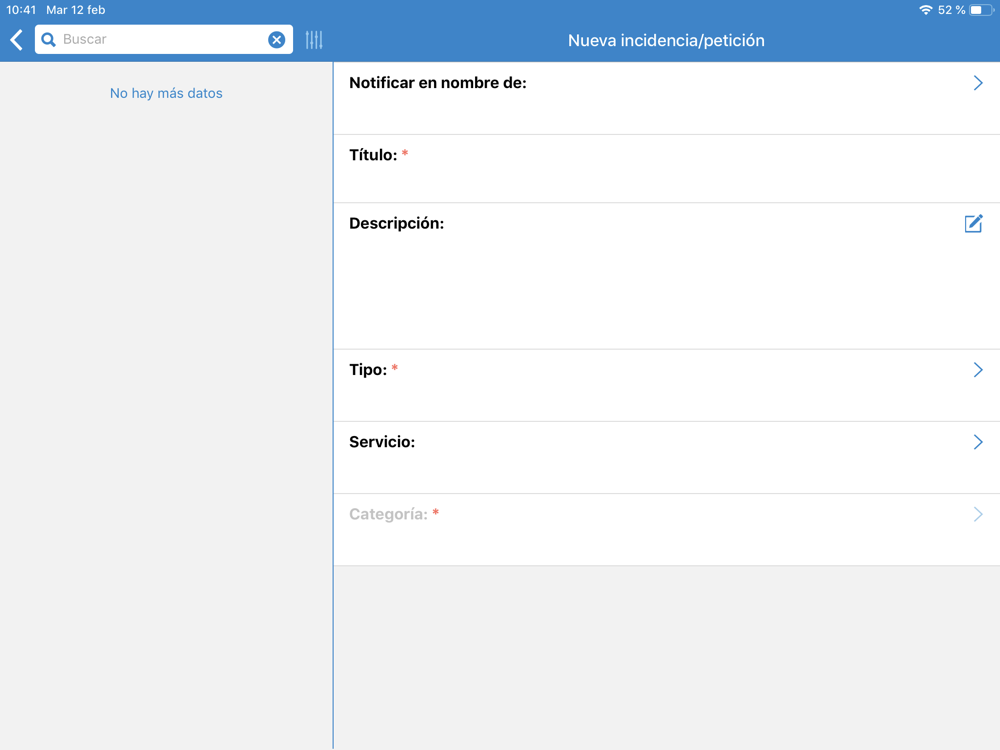Expand the Categoría chevron

(978, 514)
